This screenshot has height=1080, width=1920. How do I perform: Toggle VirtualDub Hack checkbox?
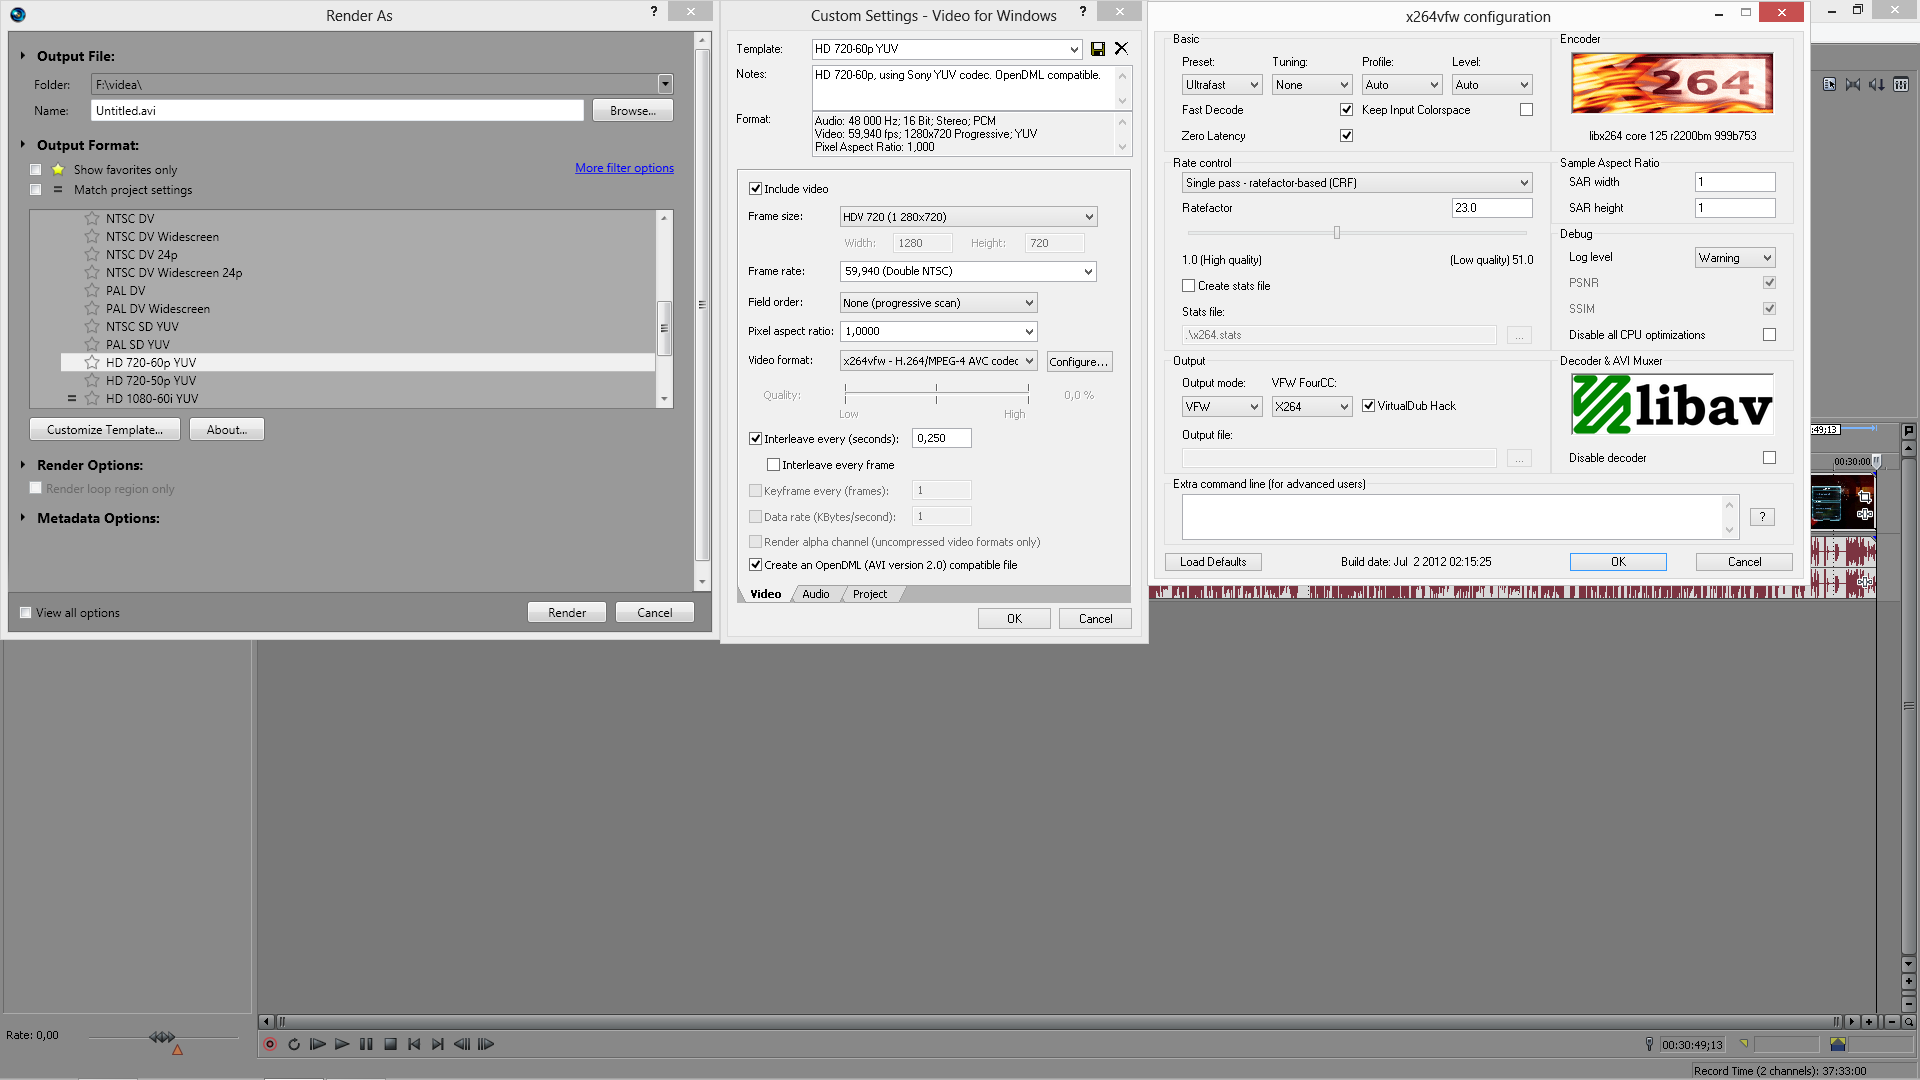pyautogui.click(x=1368, y=406)
